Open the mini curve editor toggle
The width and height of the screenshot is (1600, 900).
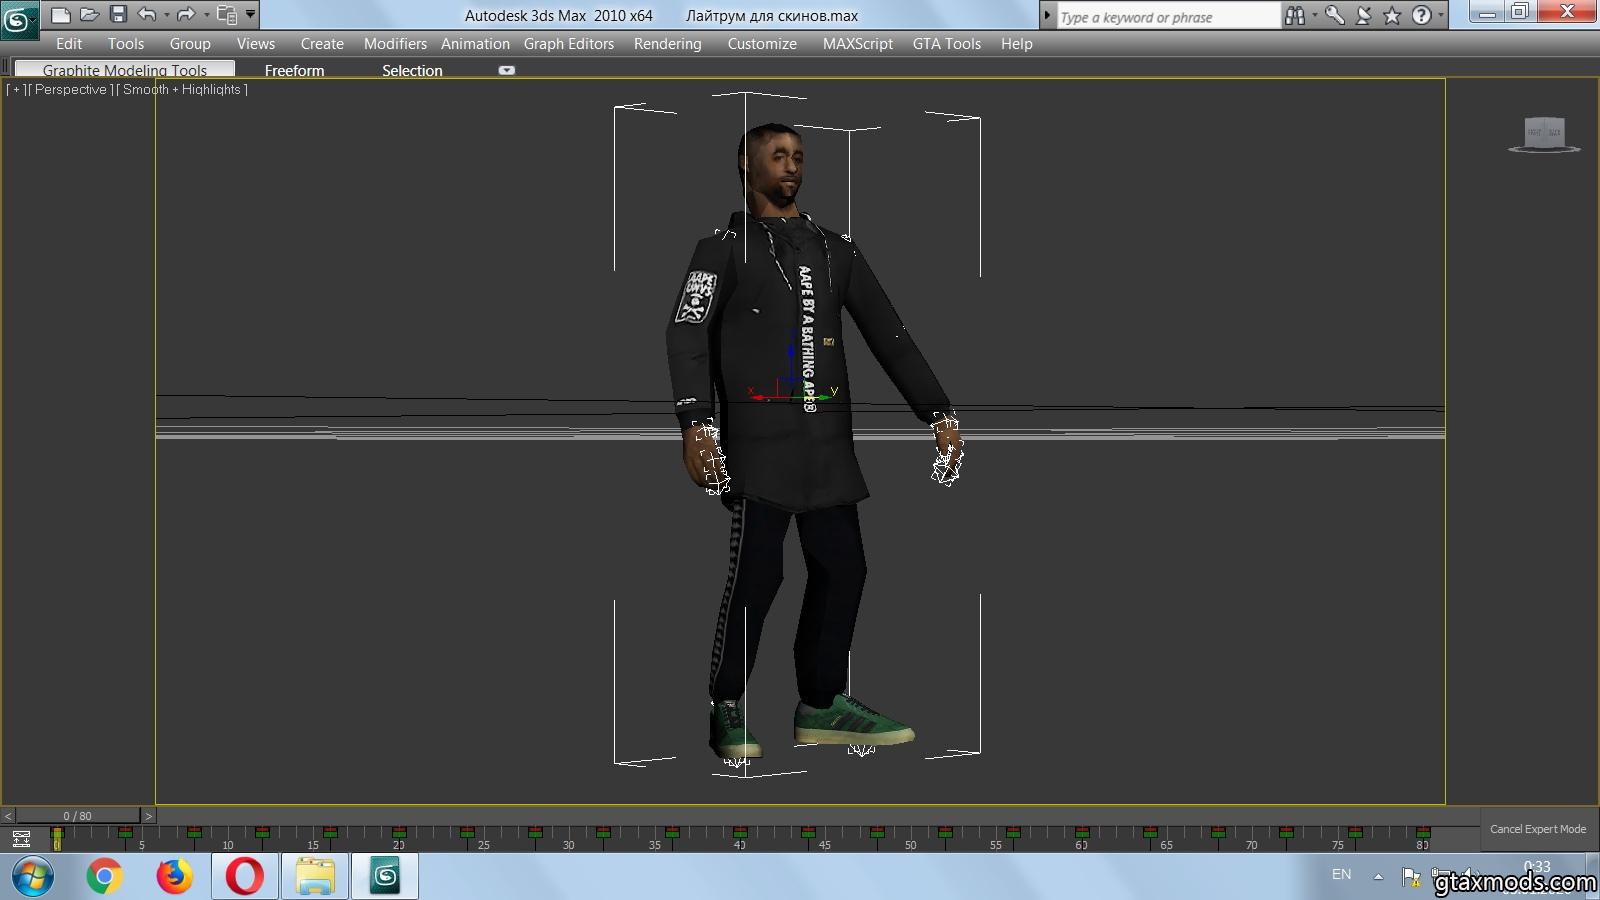tap(21, 839)
